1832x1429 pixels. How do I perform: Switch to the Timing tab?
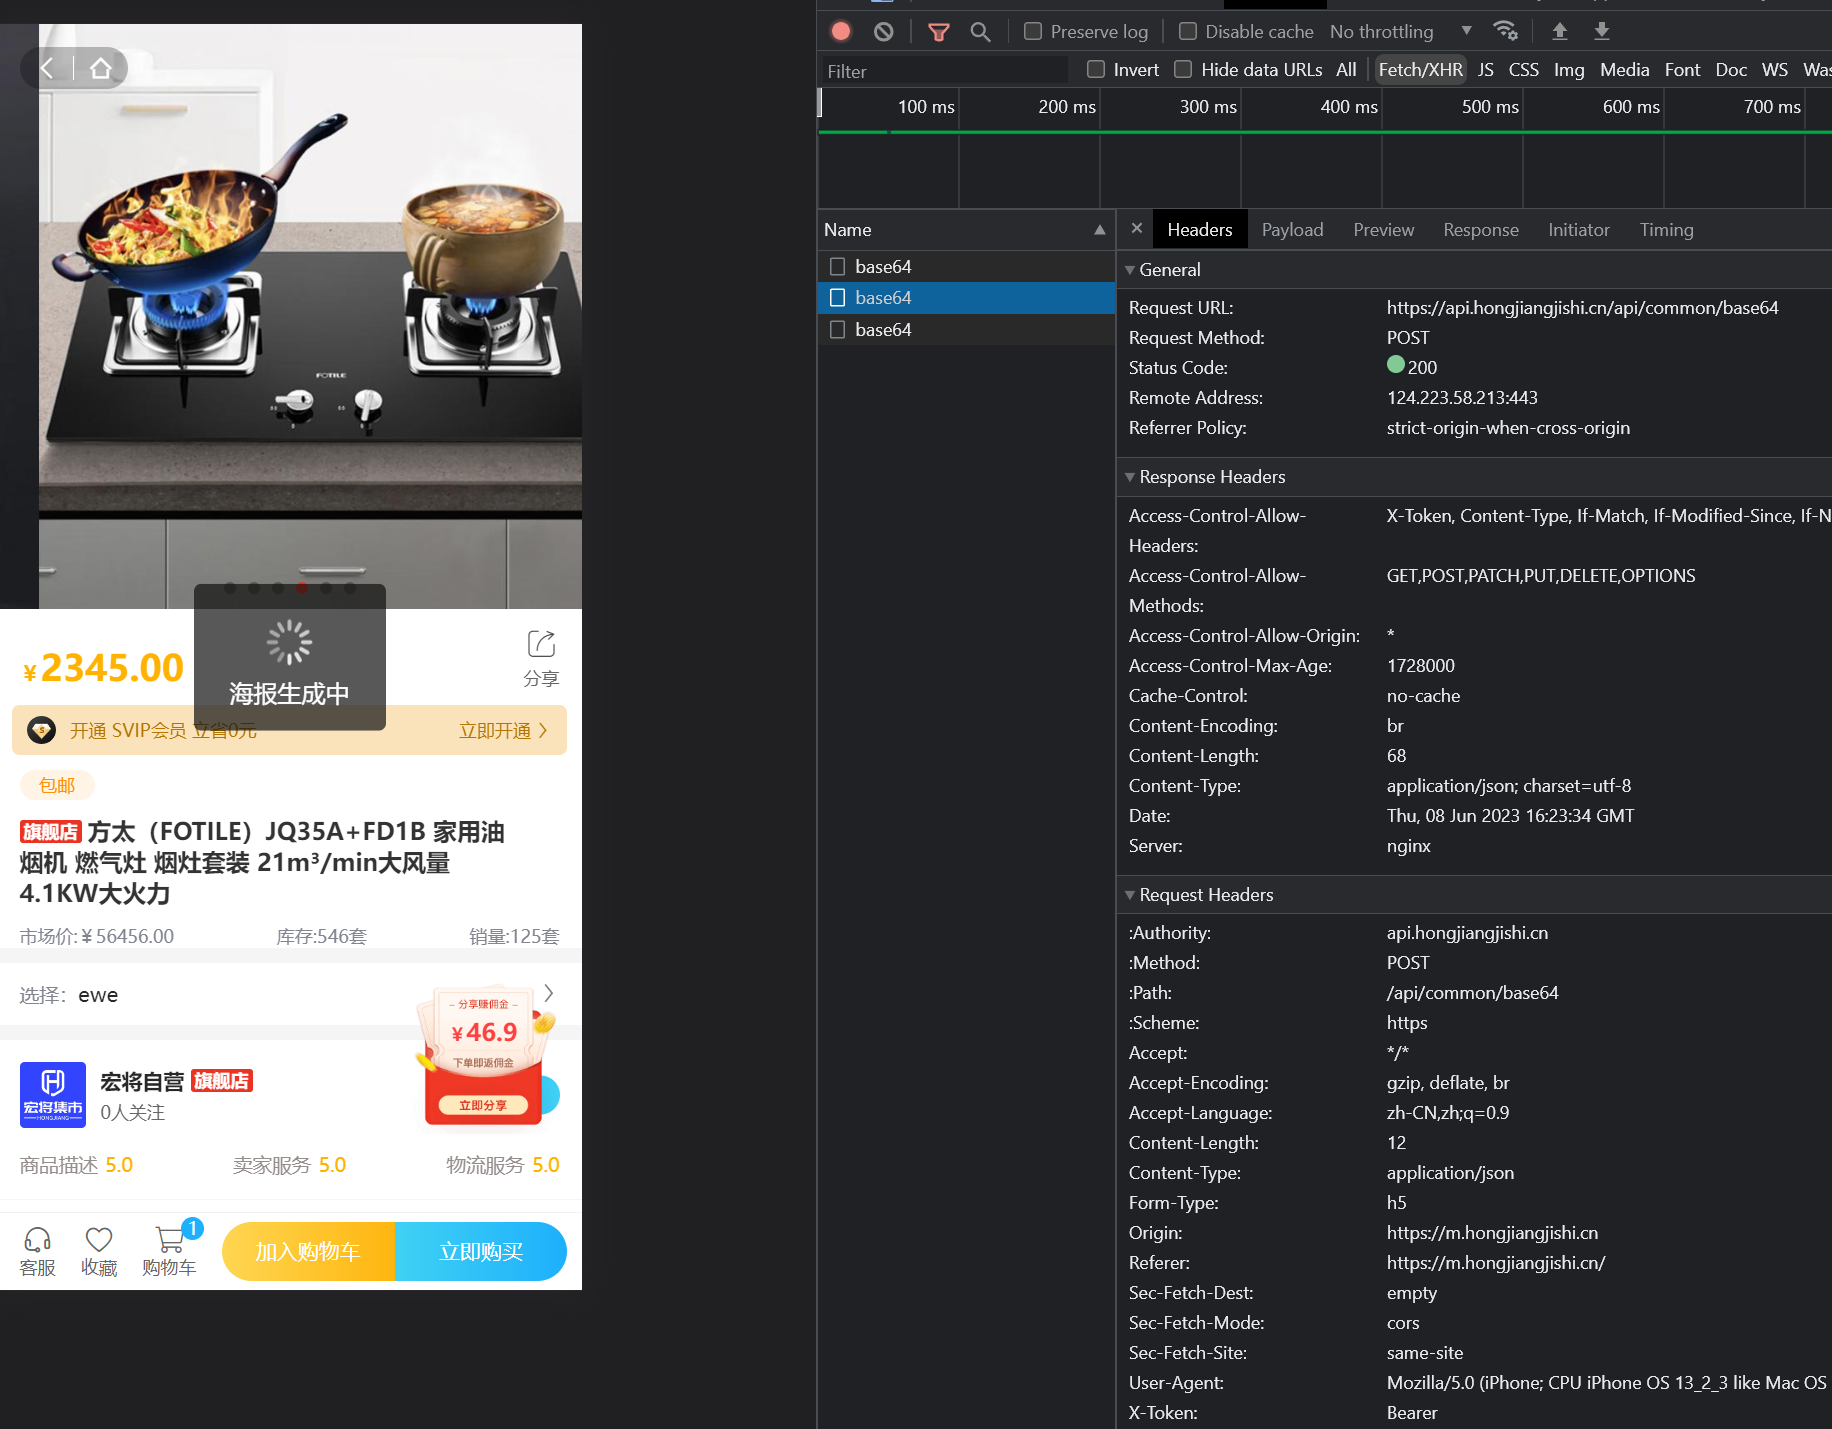point(1666,229)
